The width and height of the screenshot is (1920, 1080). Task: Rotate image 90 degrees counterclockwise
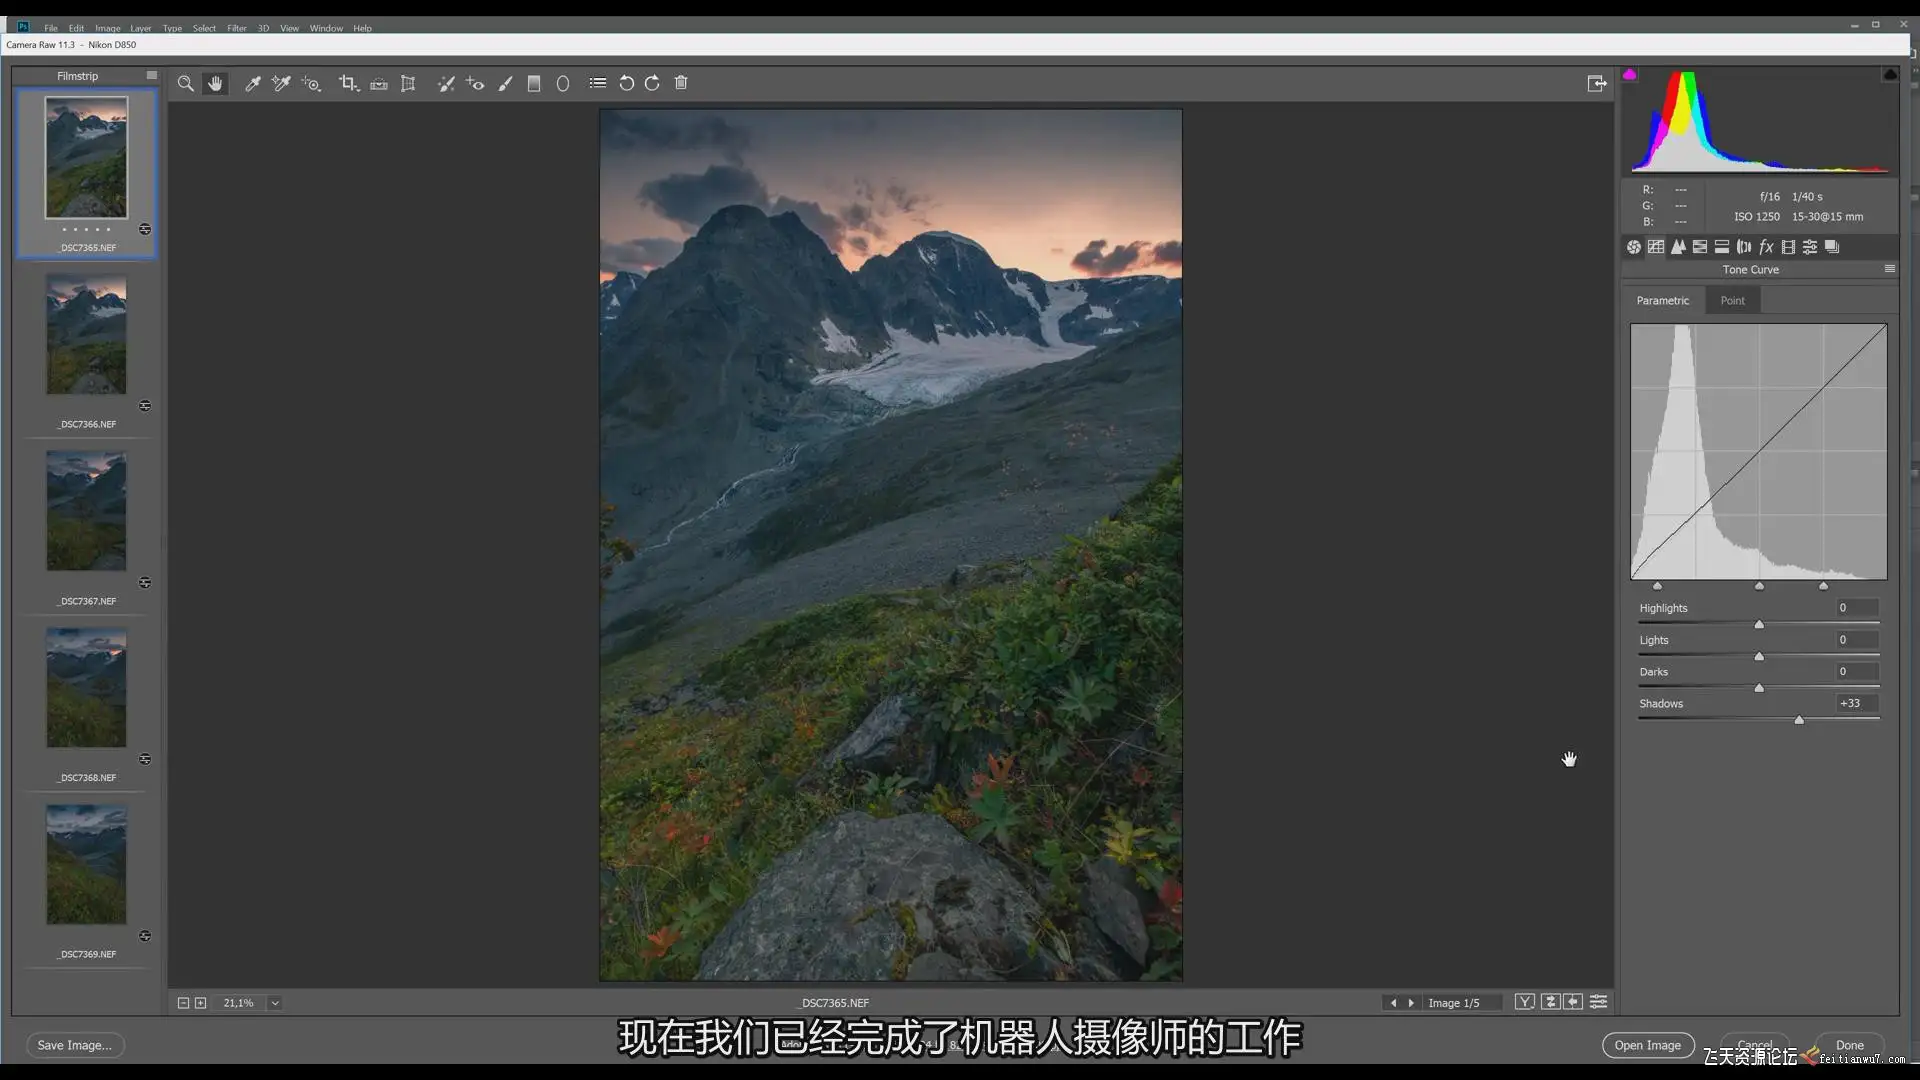pyautogui.click(x=626, y=84)
